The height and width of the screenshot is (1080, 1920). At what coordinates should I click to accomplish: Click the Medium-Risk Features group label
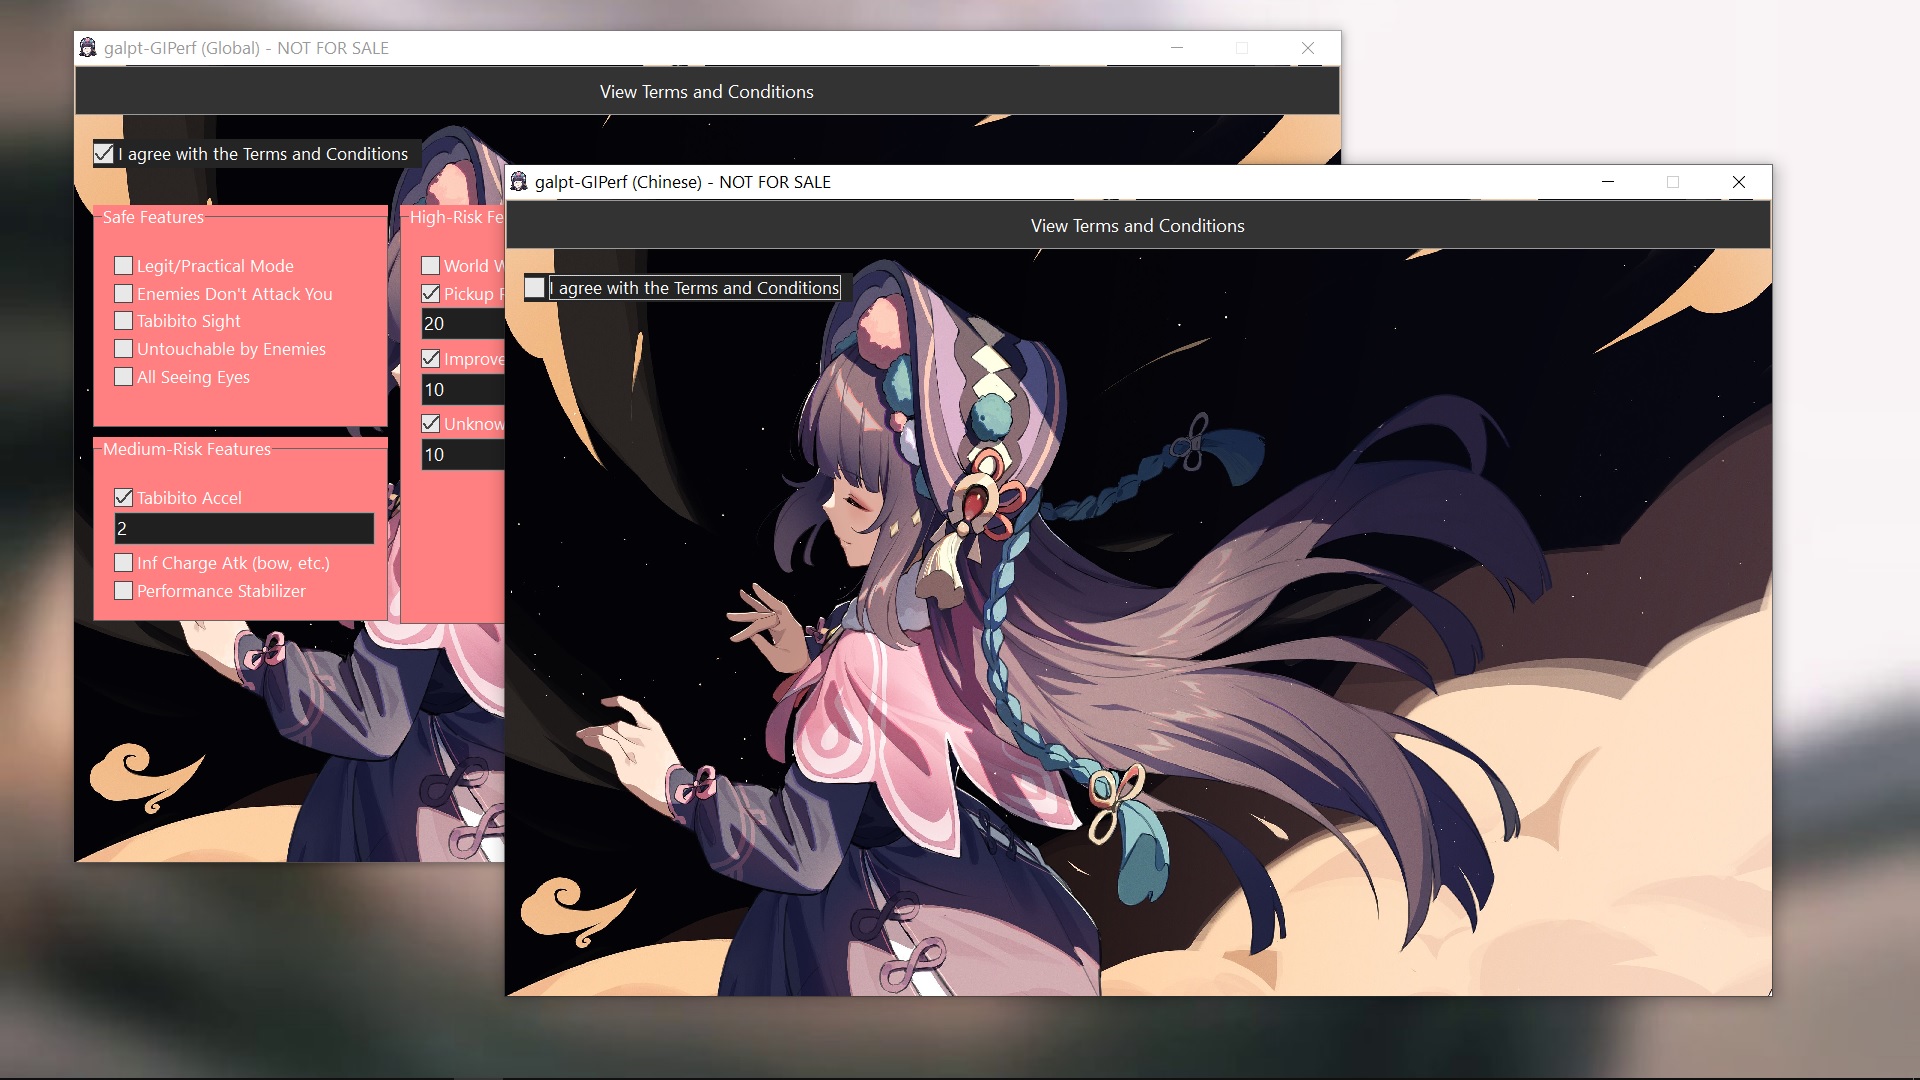tap(187, 449)
